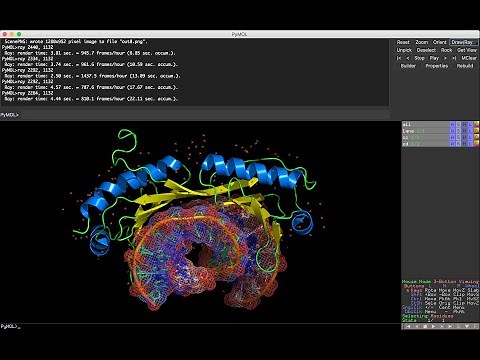Open the Hide menu for the cd object
This screenshot has height=360, width=480.
(x=464, y=144)
